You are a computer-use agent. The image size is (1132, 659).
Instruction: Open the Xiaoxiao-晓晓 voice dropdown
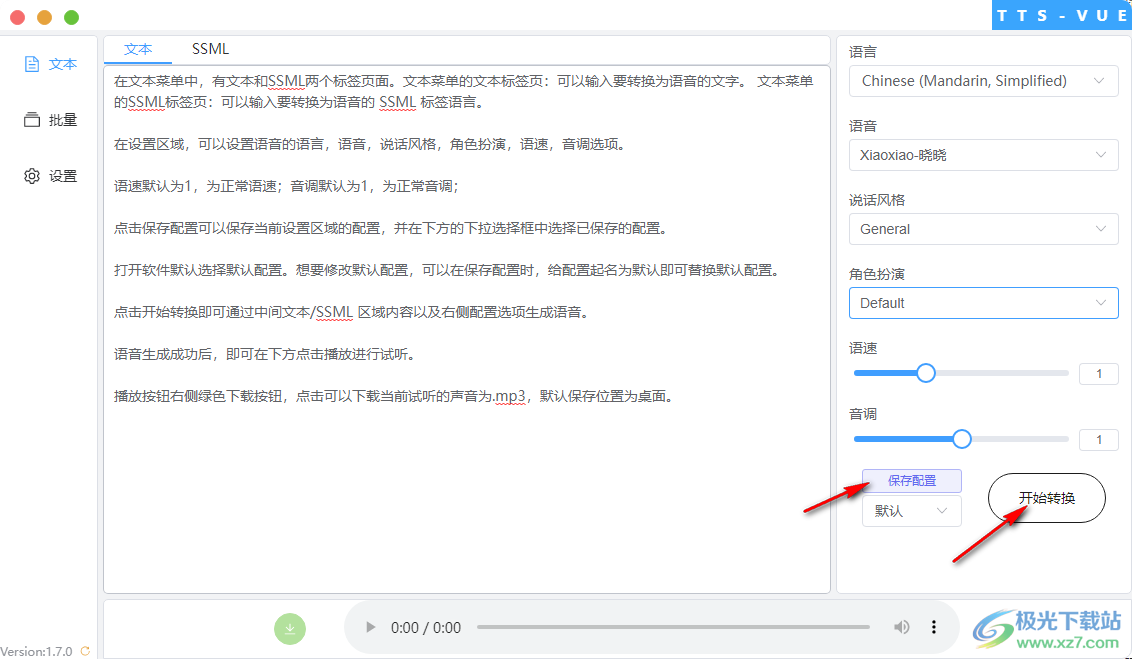coord(983,155)
